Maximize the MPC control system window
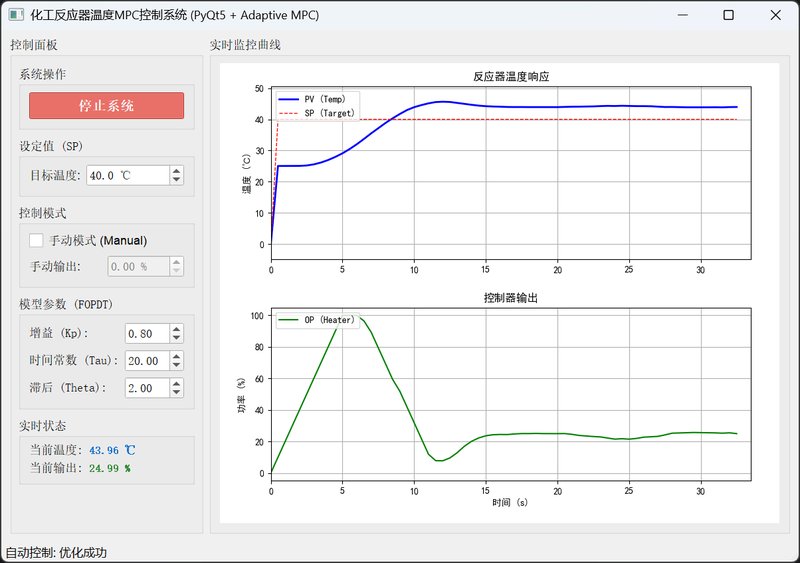This screenshot has height=563, width=800. tap(728, 17)
